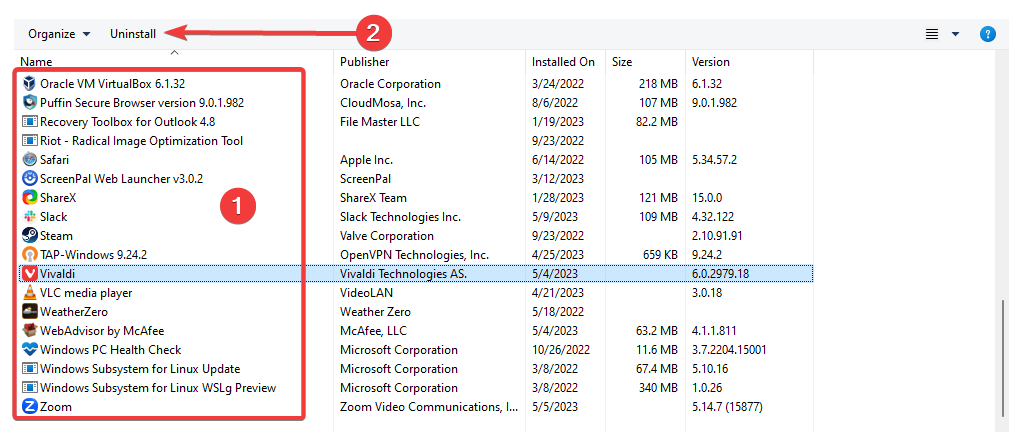The height and width of the screenshot is (432, 1009).
Task: Expand the view options dropdown arrow
Action: [955, 34]
